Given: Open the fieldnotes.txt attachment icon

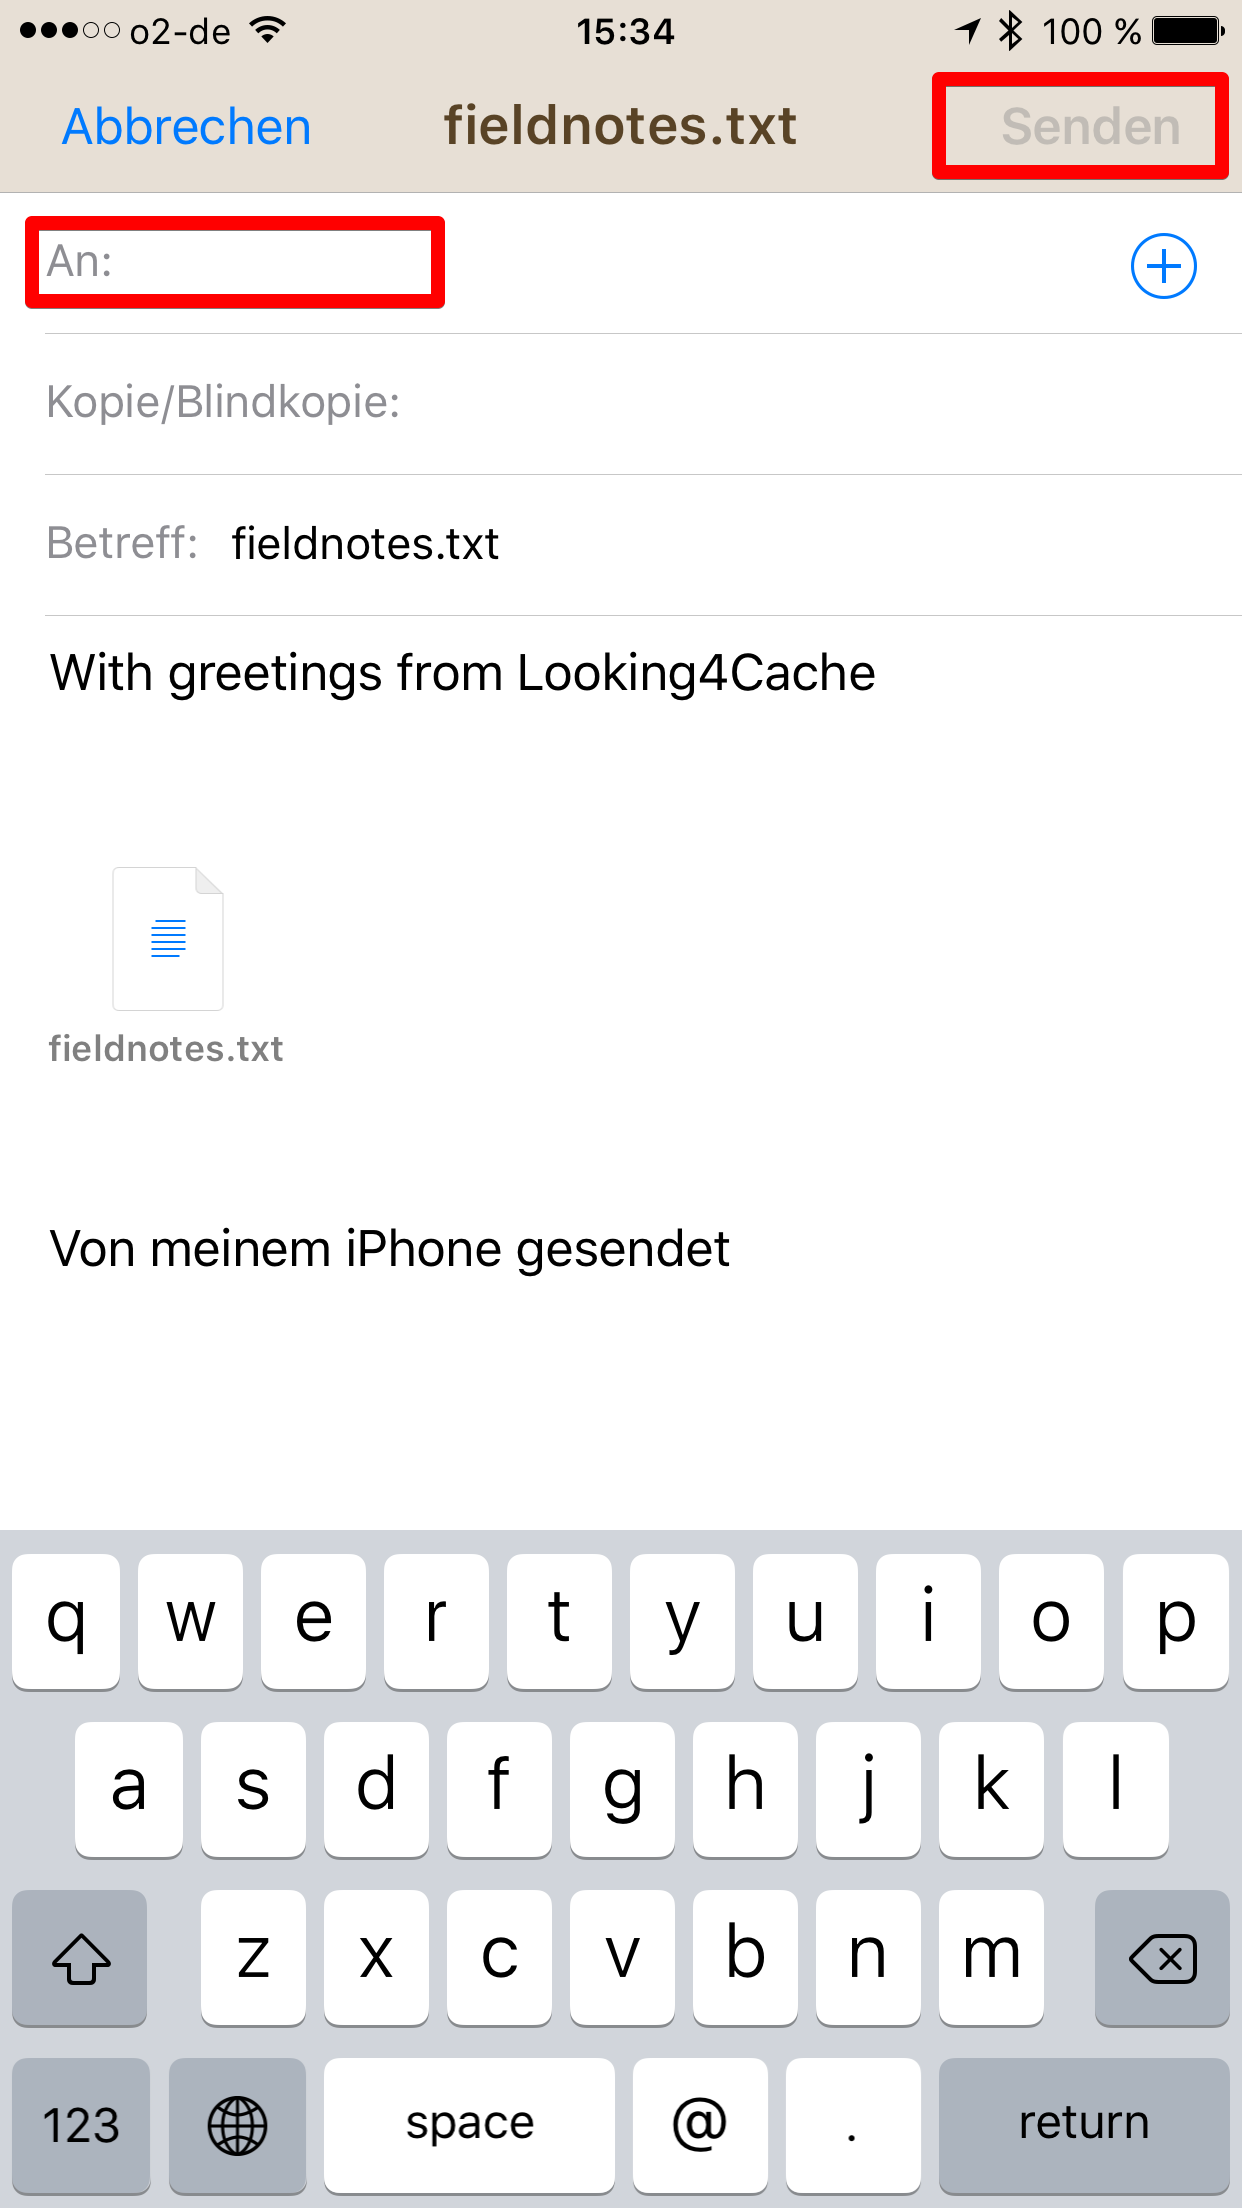Looking at the screenshot, I should click(168, 939).
